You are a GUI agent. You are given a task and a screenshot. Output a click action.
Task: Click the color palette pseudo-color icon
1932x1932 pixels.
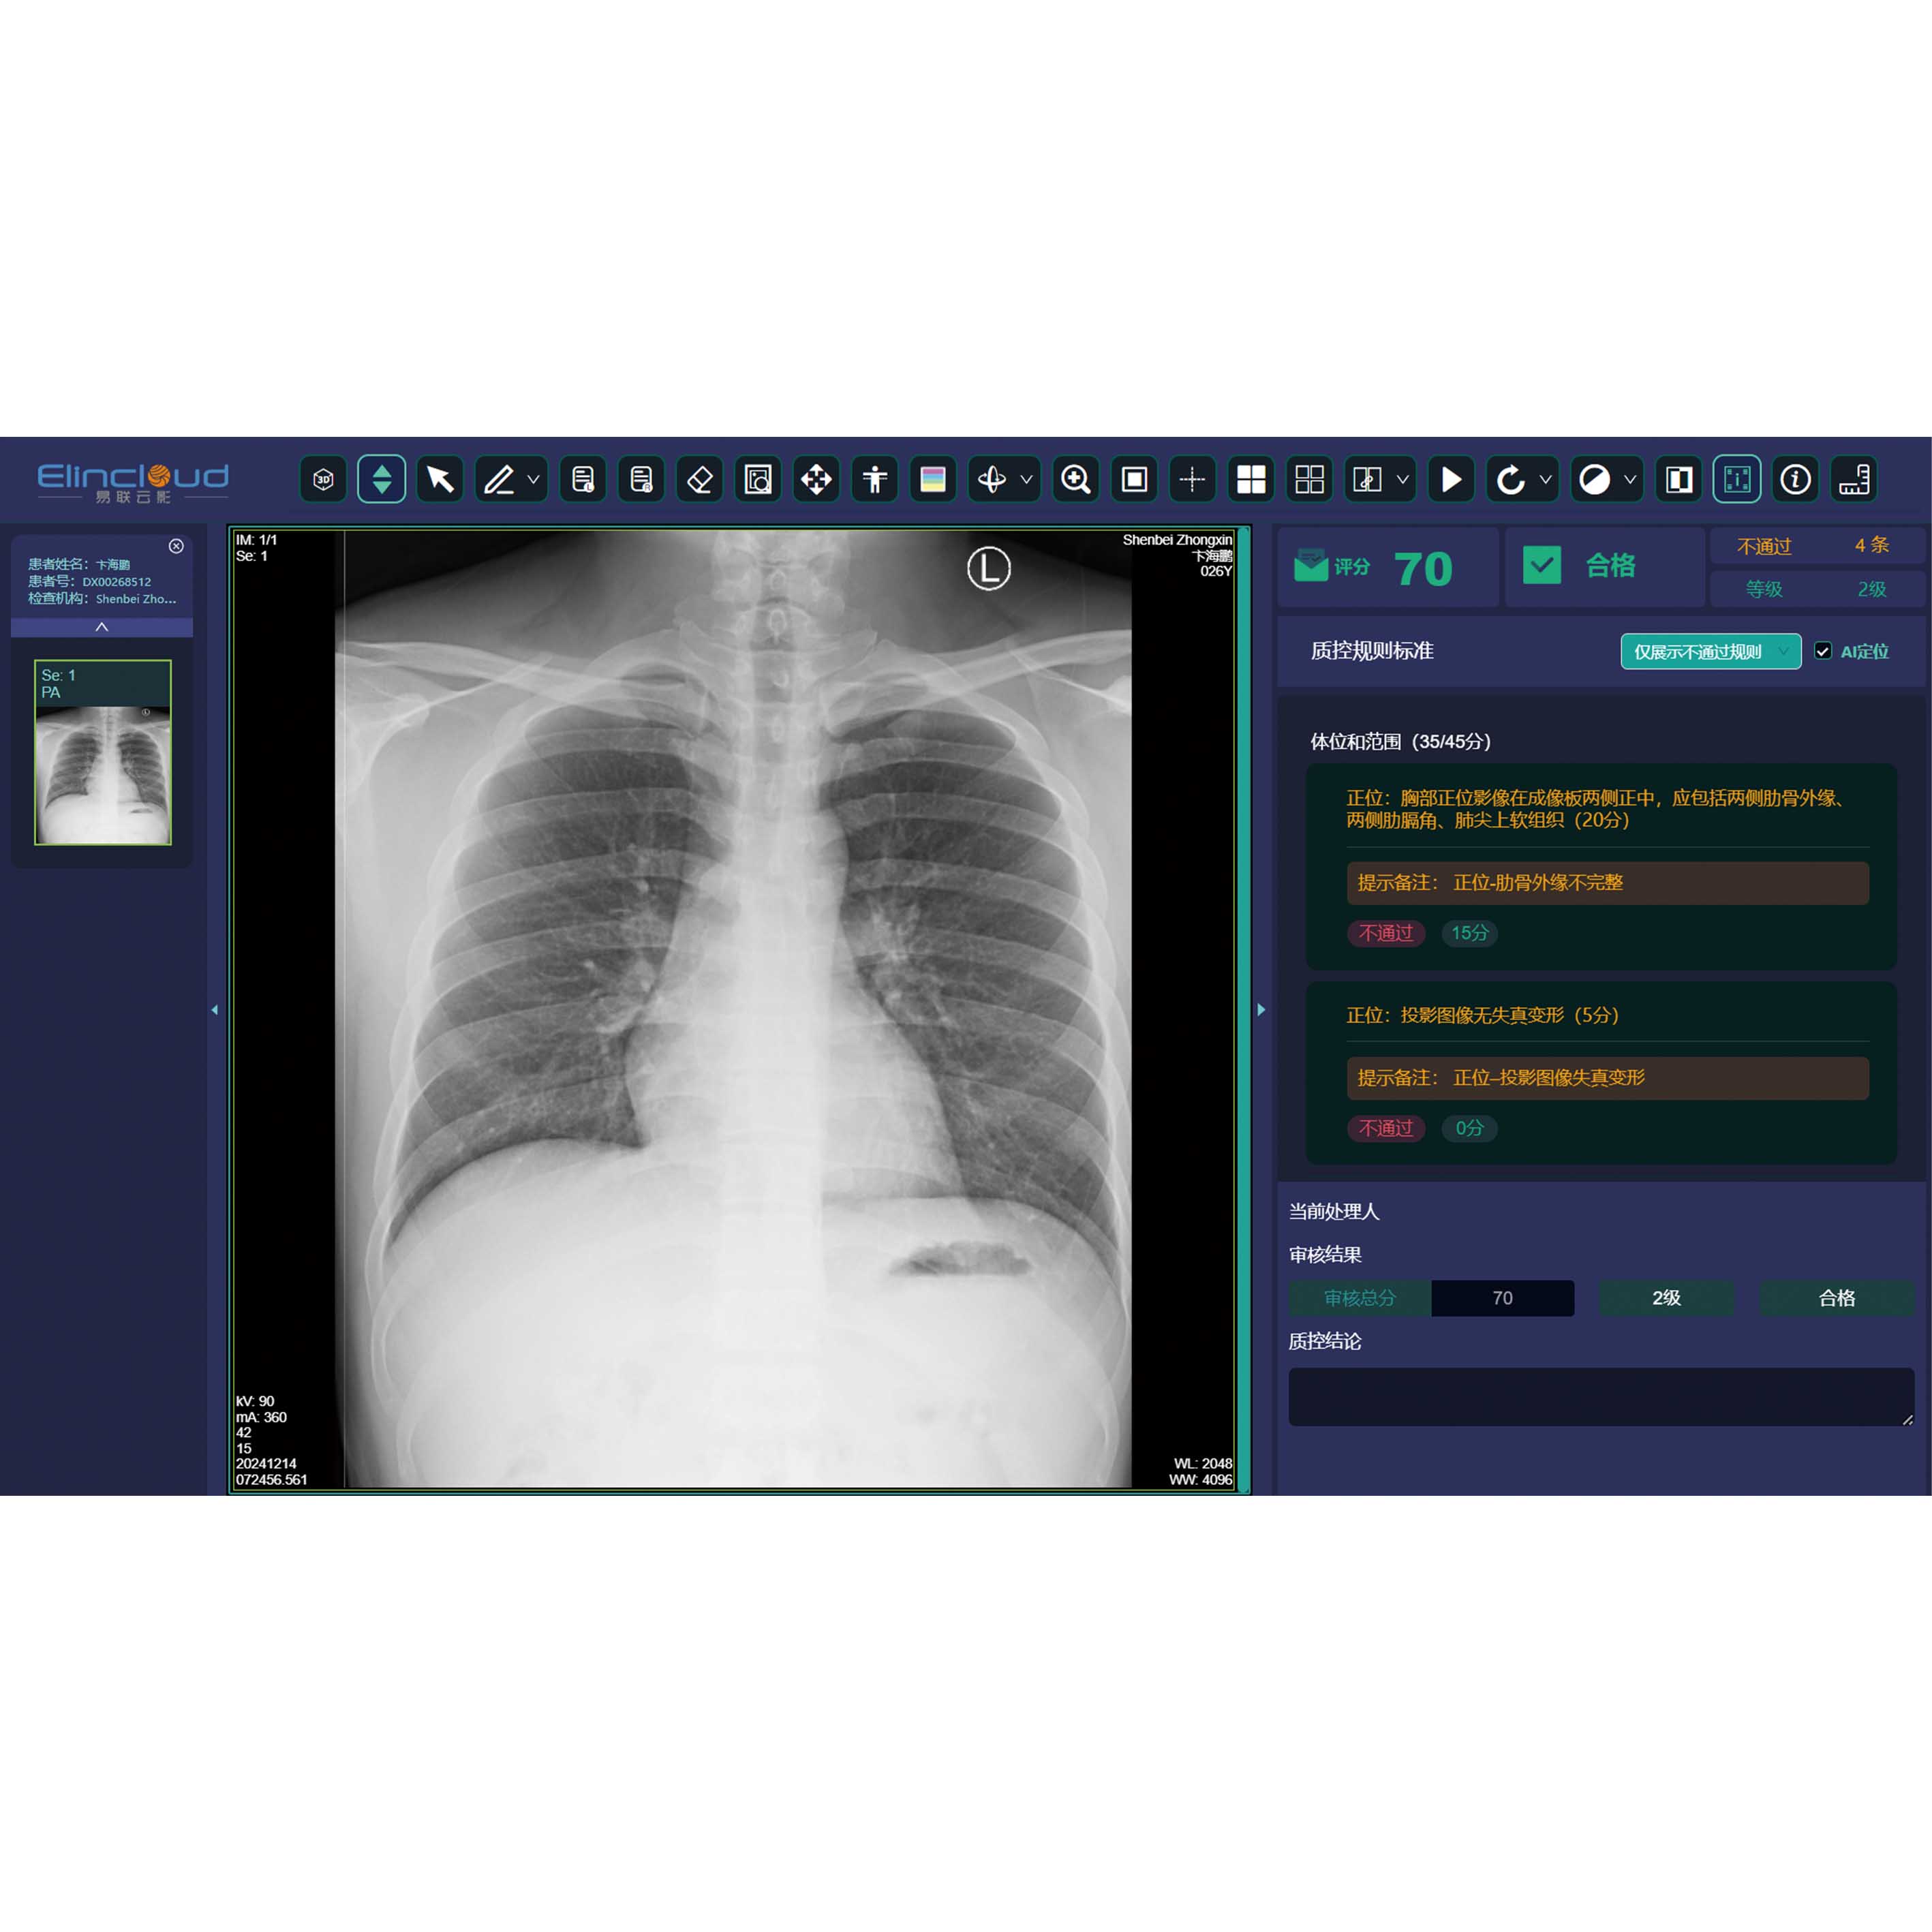[x=933, y=480]
